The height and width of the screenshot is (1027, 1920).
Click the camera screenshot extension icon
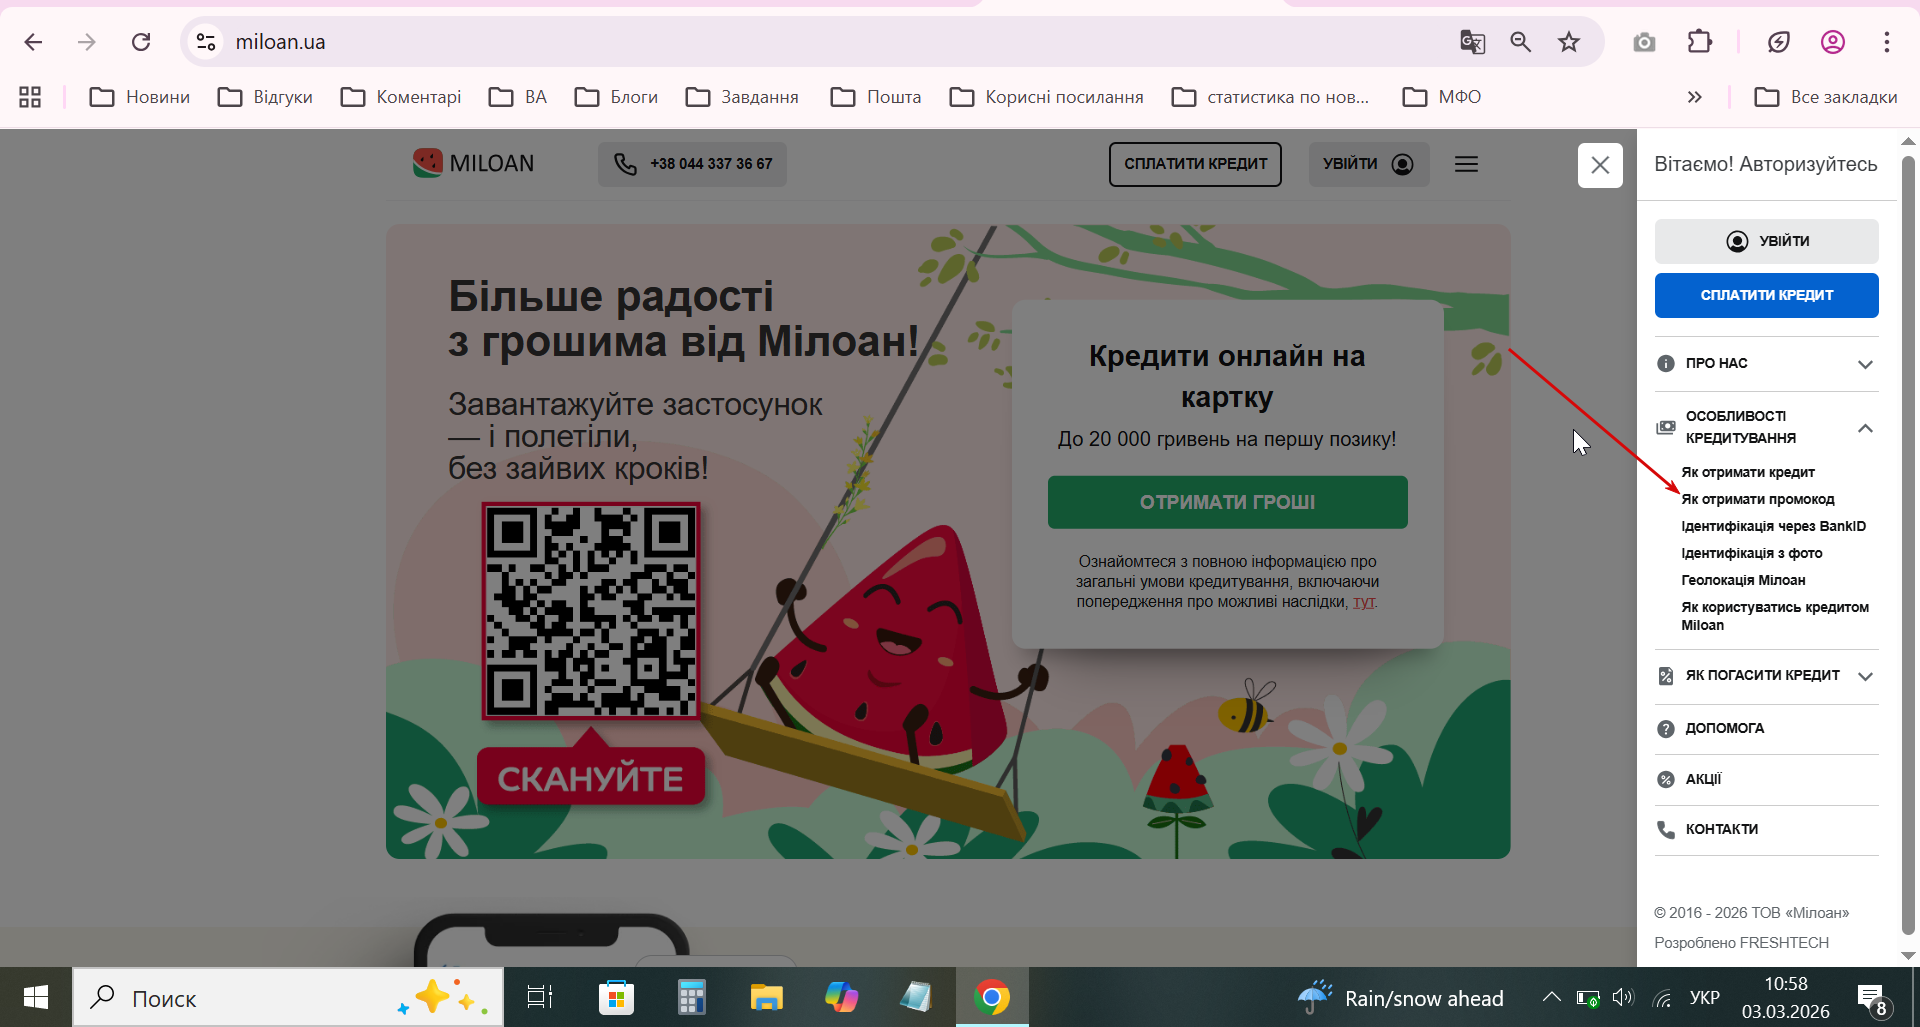[1644, 42]
